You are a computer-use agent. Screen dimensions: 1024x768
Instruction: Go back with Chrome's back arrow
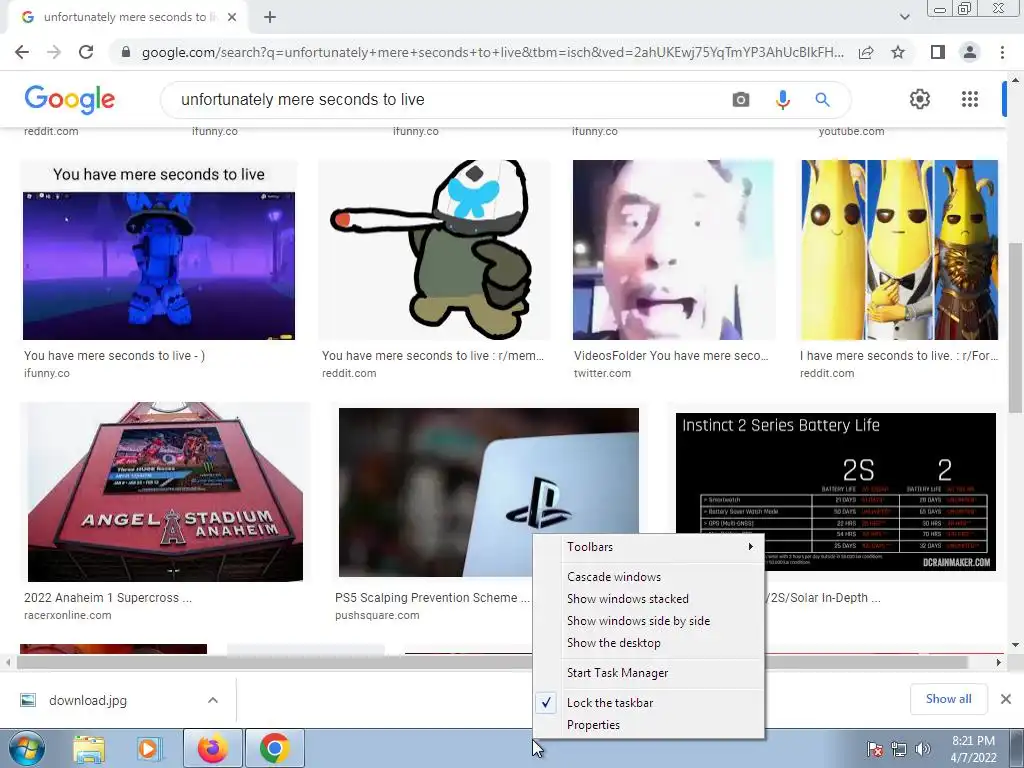click(x=22, y=52)
